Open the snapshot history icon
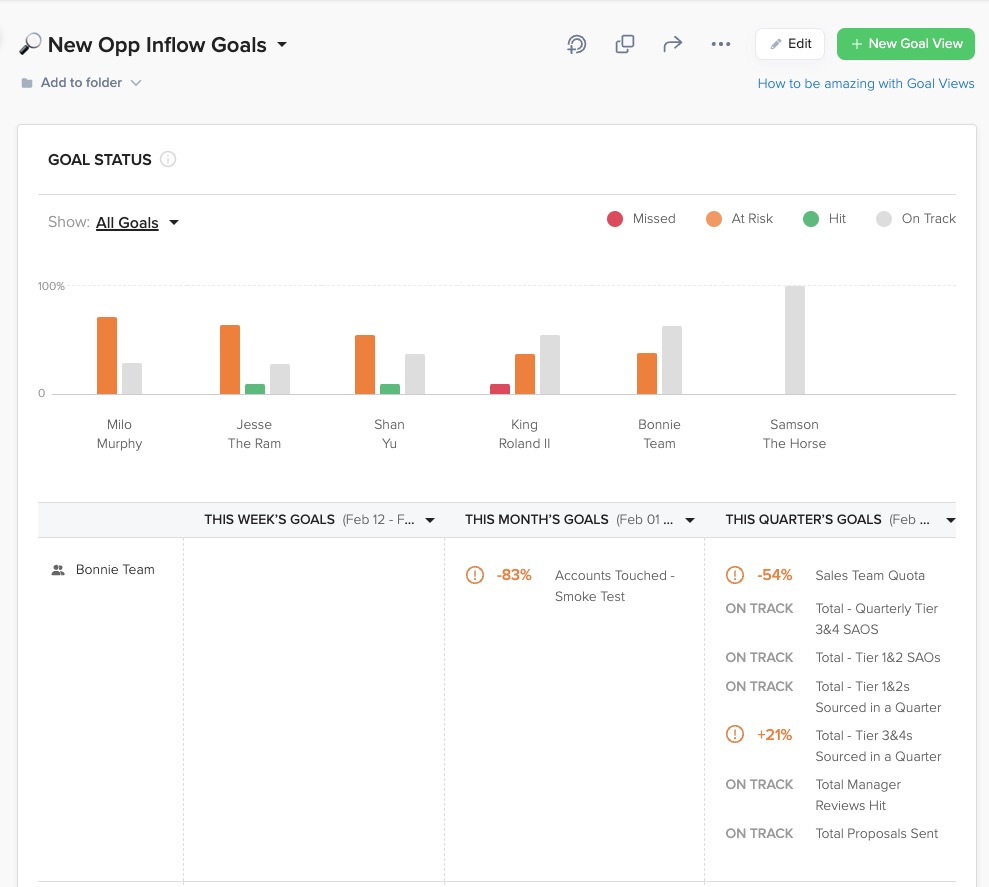This screenshot has width=989, height=887. pyautogui.click(x=577, y=44)
